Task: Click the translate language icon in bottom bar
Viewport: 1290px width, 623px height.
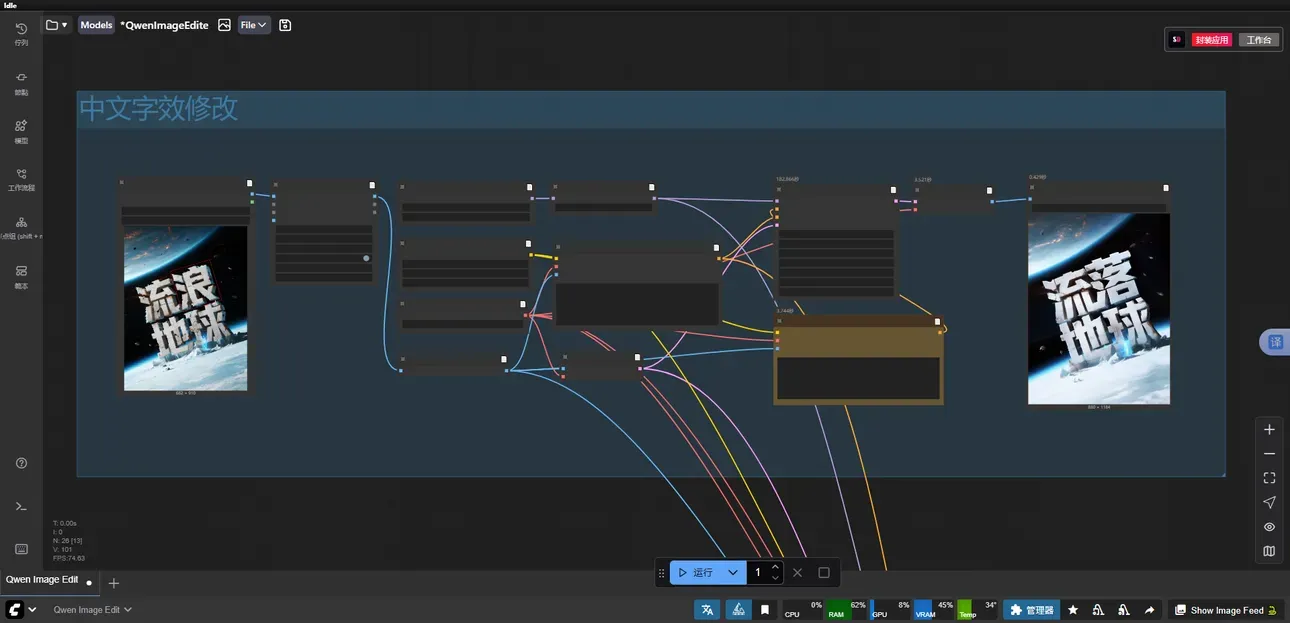Action: [708, 610]
